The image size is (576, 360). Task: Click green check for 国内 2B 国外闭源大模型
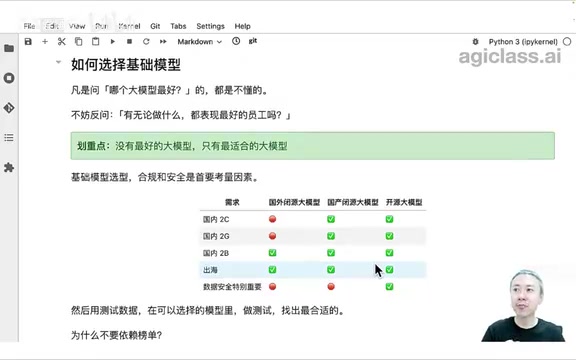click(272, 253)
